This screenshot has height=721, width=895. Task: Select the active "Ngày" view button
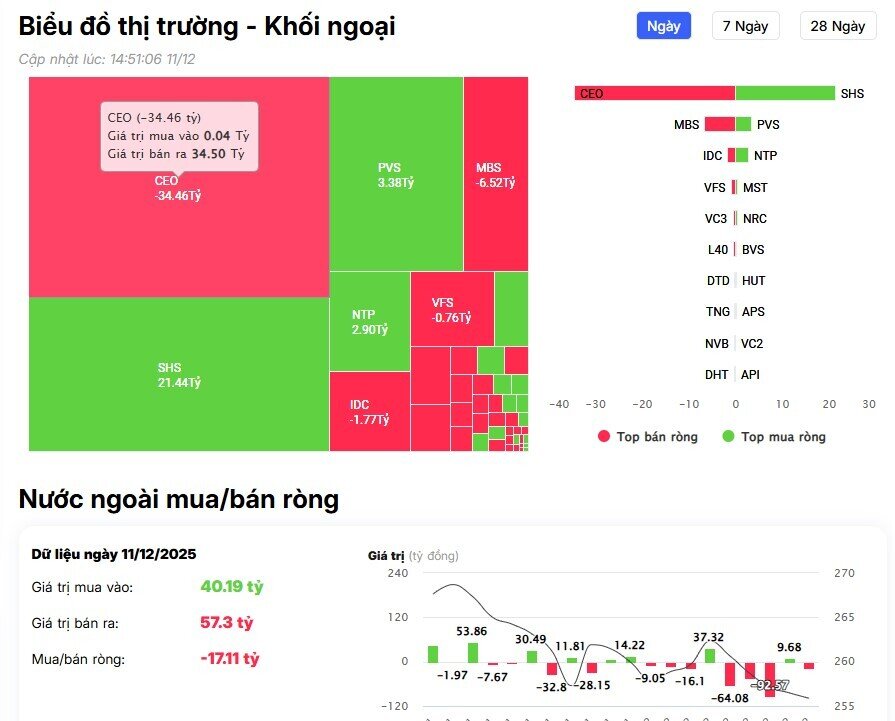tap(662, 26)
